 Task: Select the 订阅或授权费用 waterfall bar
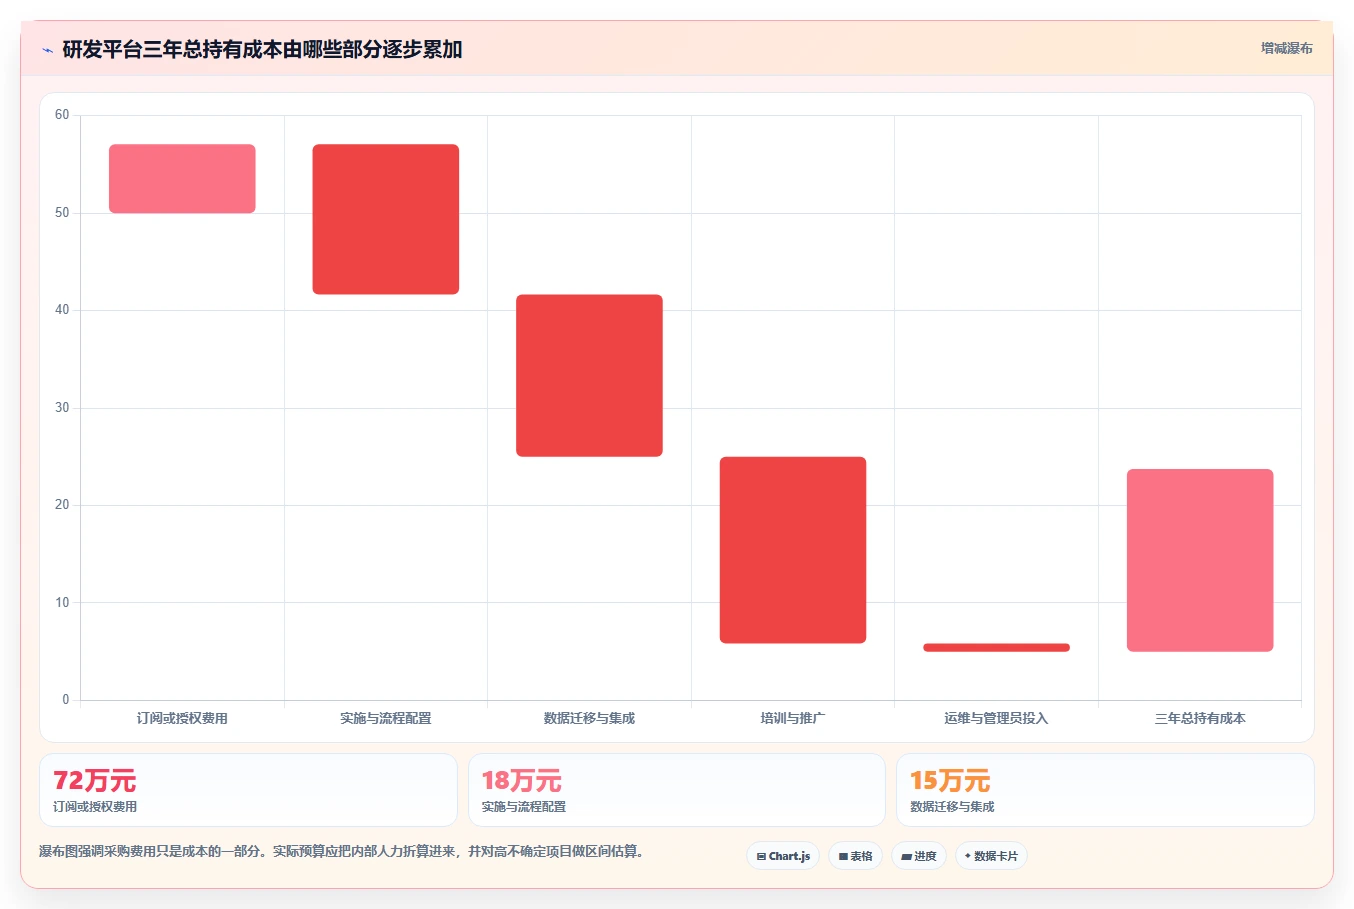[x=182, y=179]
